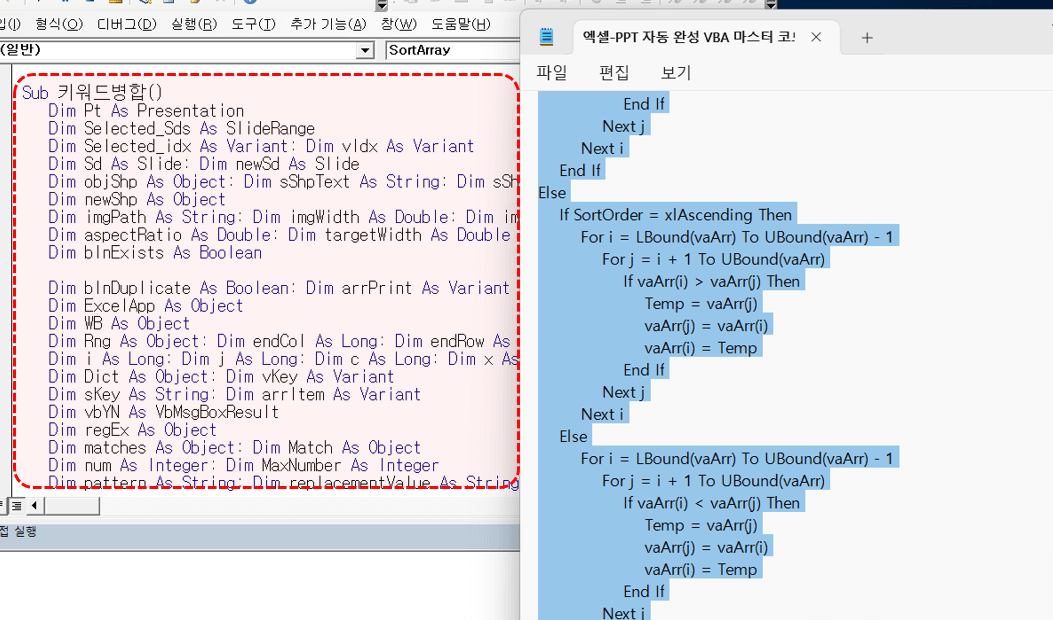This screenshot has height=620, width=1053.
Task: Close the 엑셀-PPT VBA 마스터 코드 tab
Action: tap(816, 37)
